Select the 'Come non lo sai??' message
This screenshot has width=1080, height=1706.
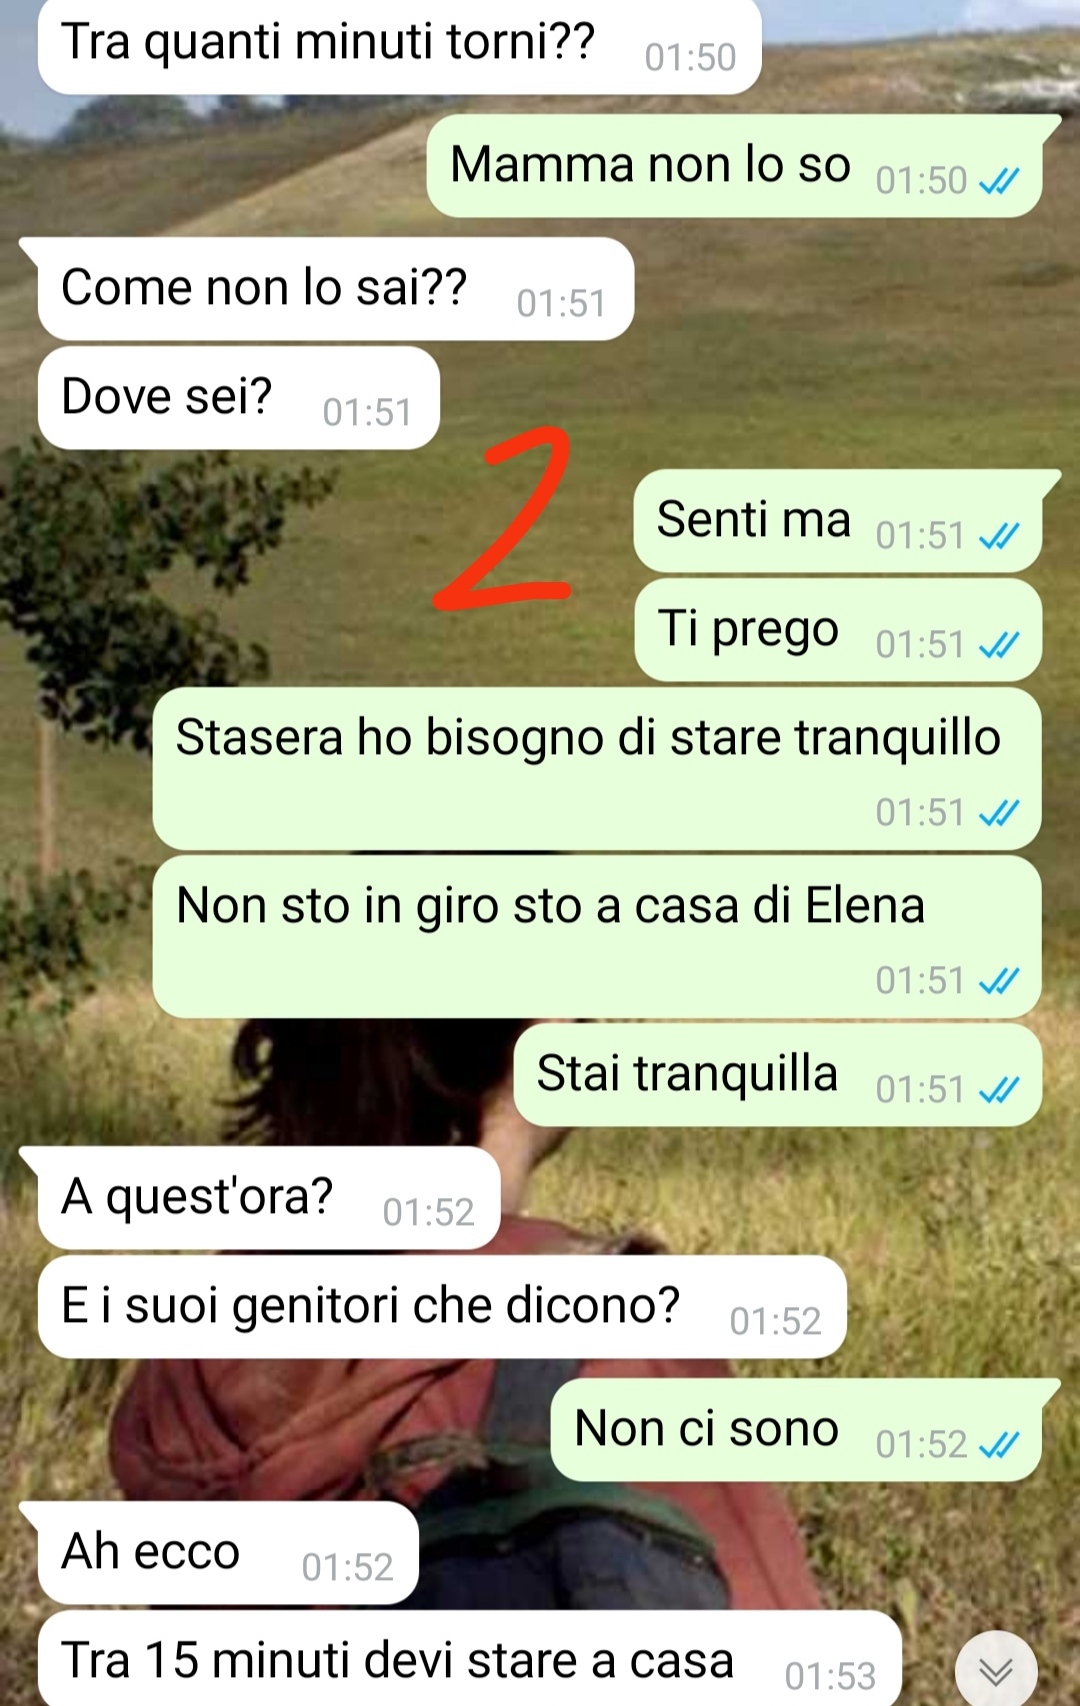point(336,289)
